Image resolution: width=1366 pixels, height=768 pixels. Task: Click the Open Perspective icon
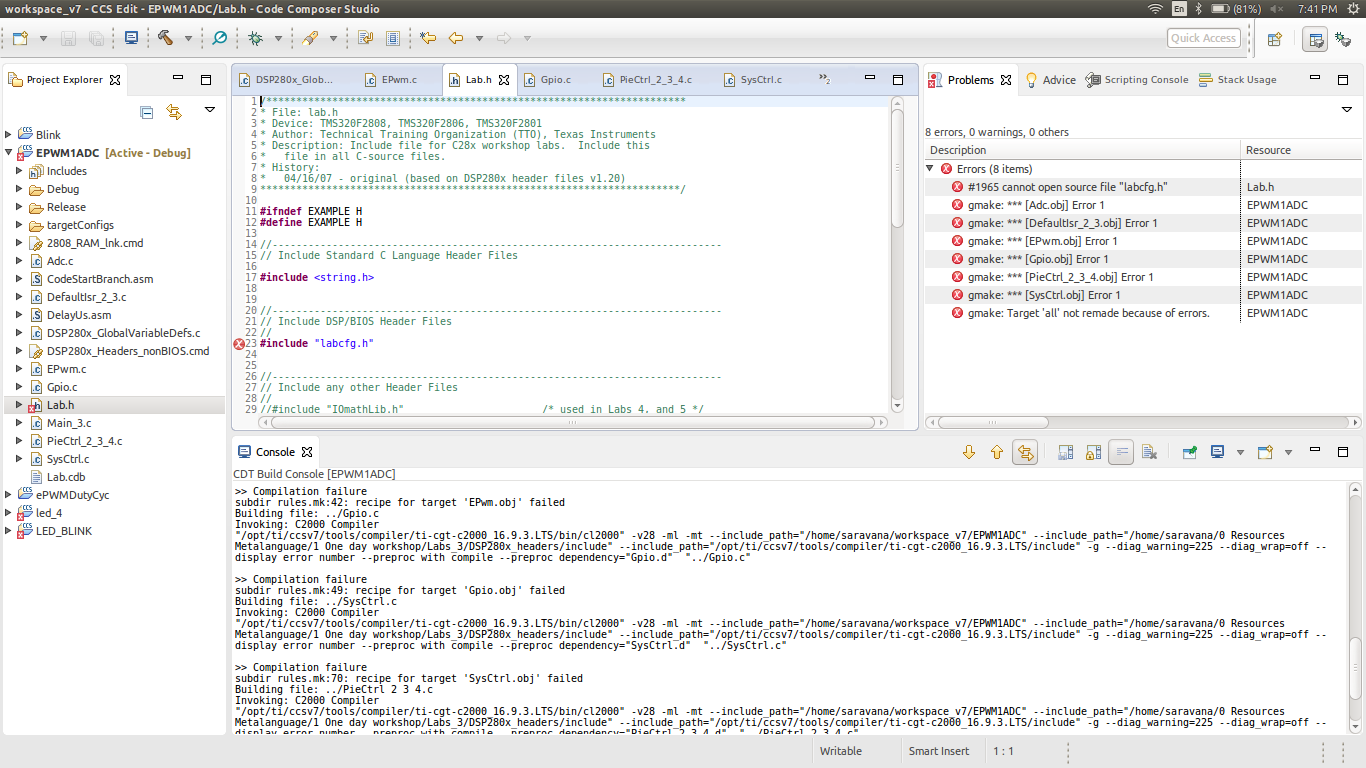point(1275,39)
